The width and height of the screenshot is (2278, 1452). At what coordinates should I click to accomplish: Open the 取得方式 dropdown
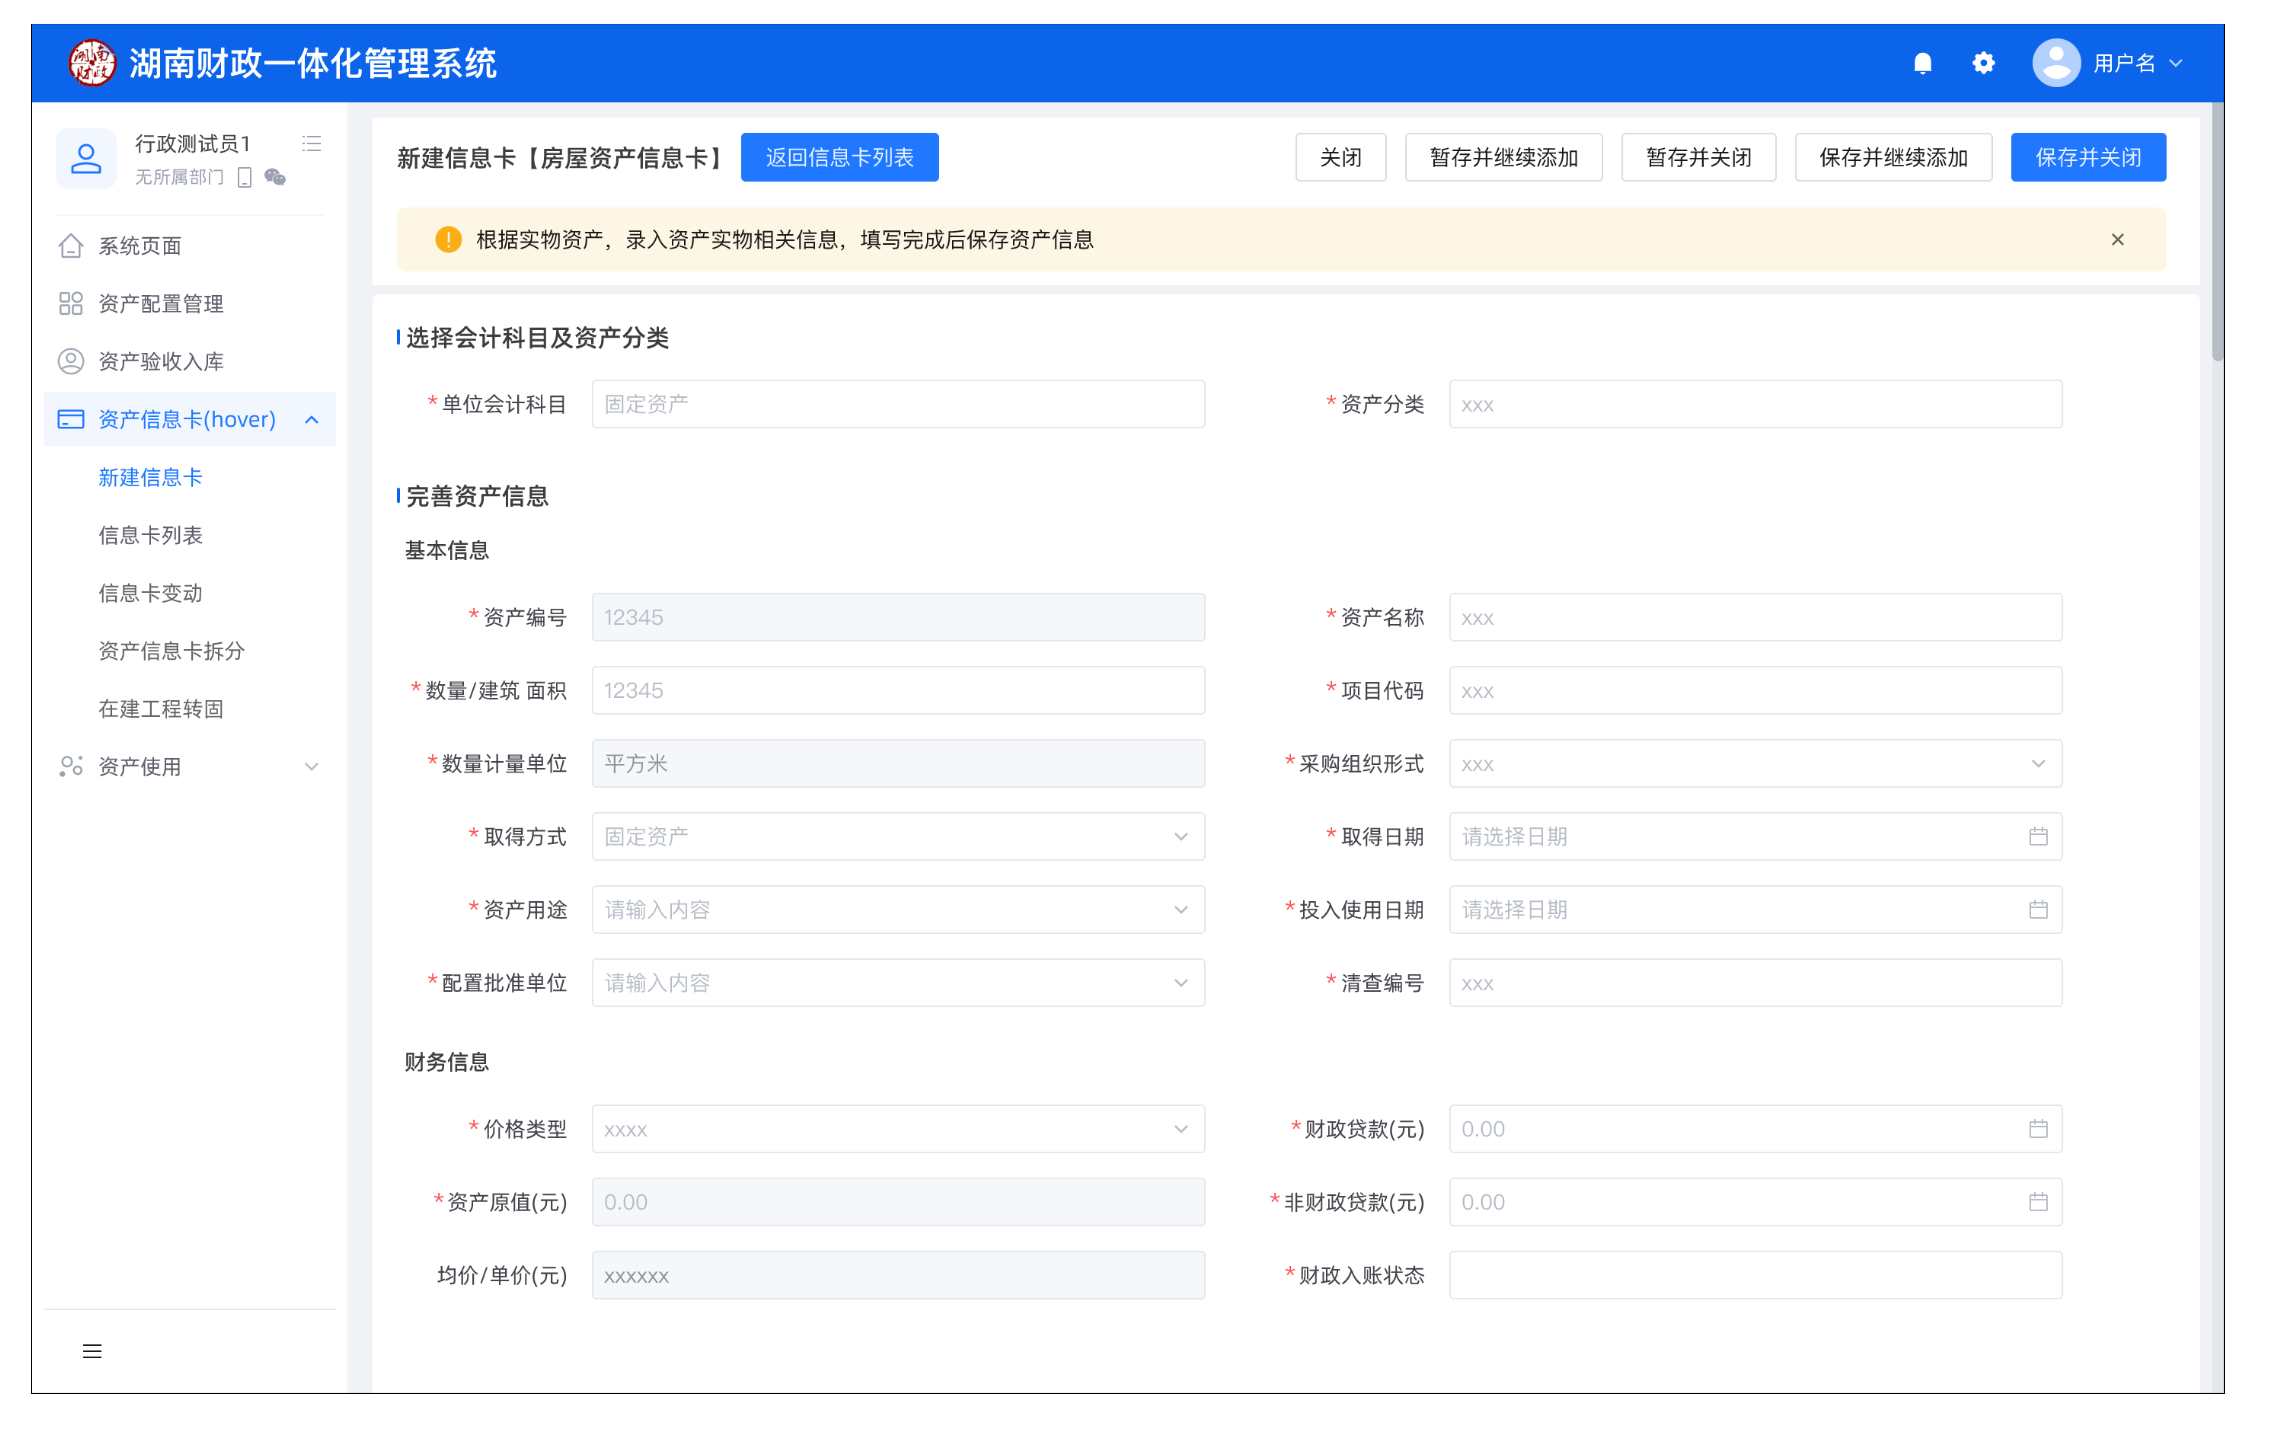(897, 836)
